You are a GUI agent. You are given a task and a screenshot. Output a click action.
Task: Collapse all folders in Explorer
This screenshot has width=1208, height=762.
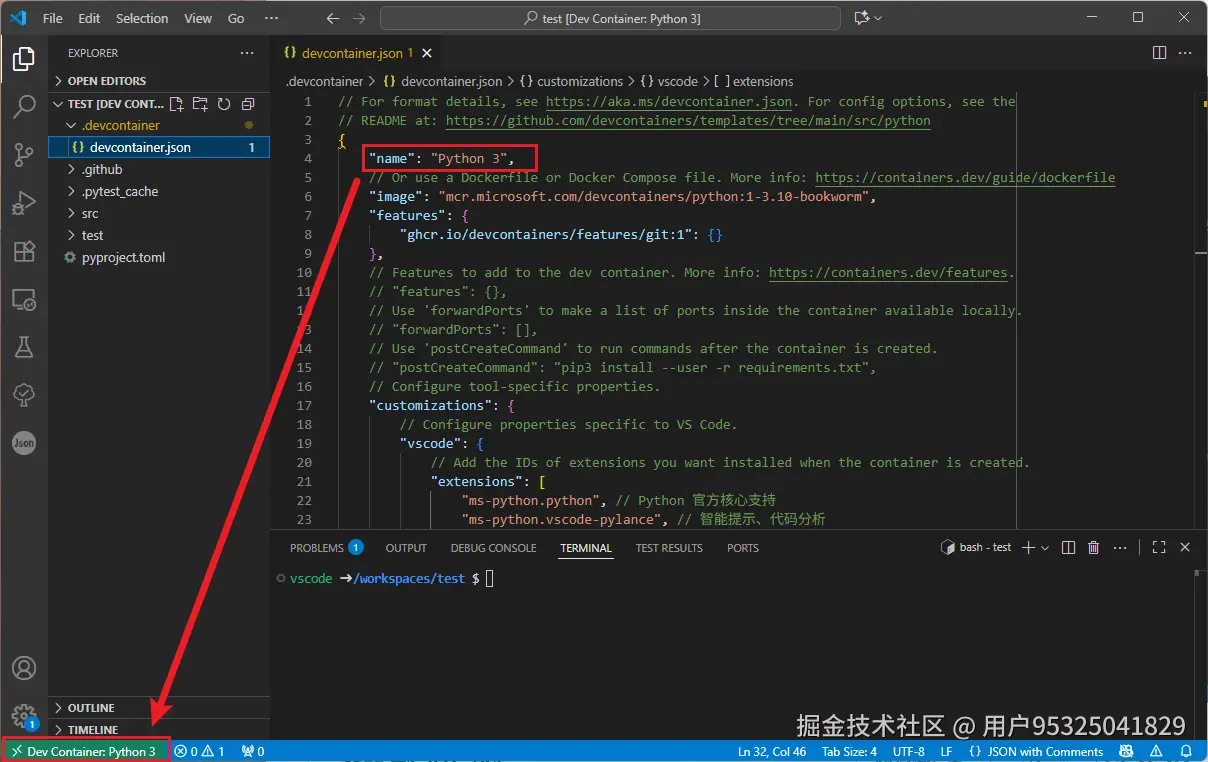[x=248, y=104]
